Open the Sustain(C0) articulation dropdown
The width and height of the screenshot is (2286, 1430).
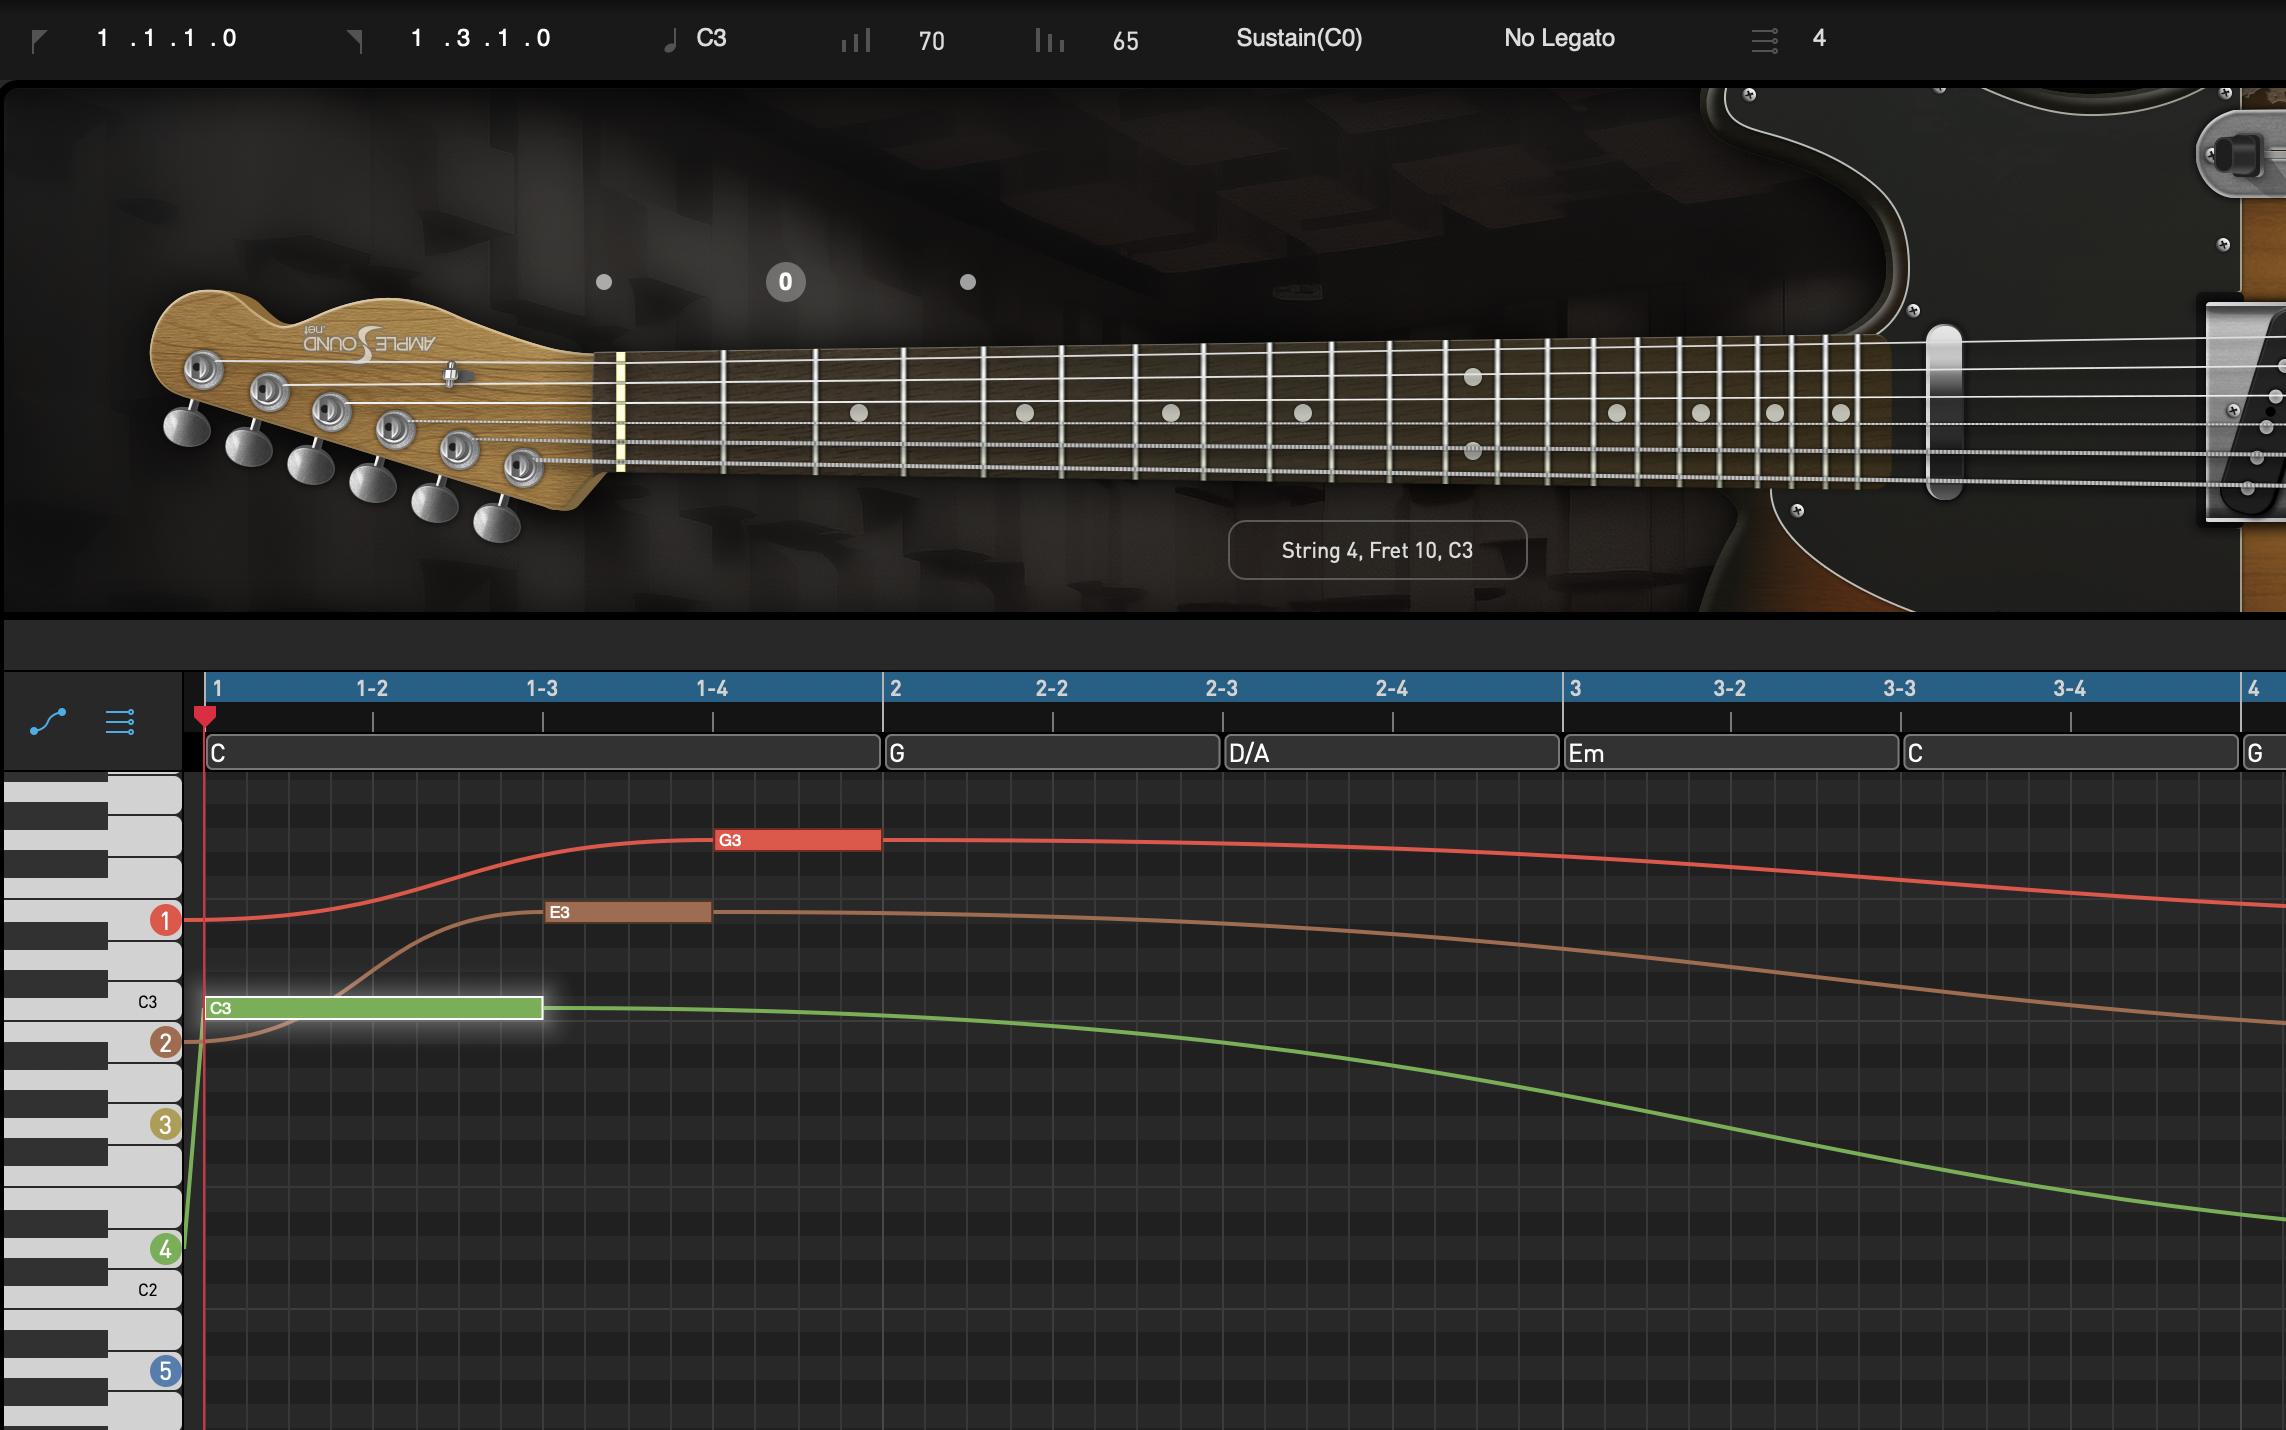(x=1299, y=38)
